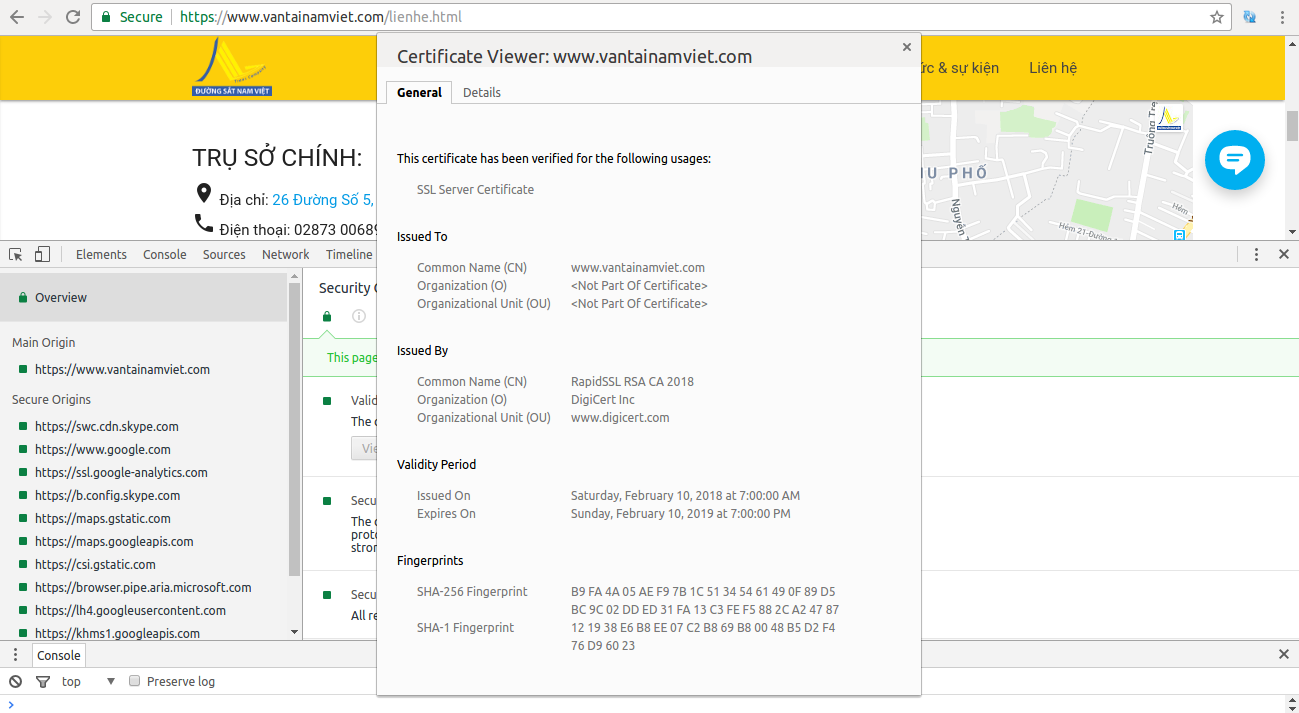Open the blue chat bubble widget
The image size is (1299, 713).
click(1235, 160)
